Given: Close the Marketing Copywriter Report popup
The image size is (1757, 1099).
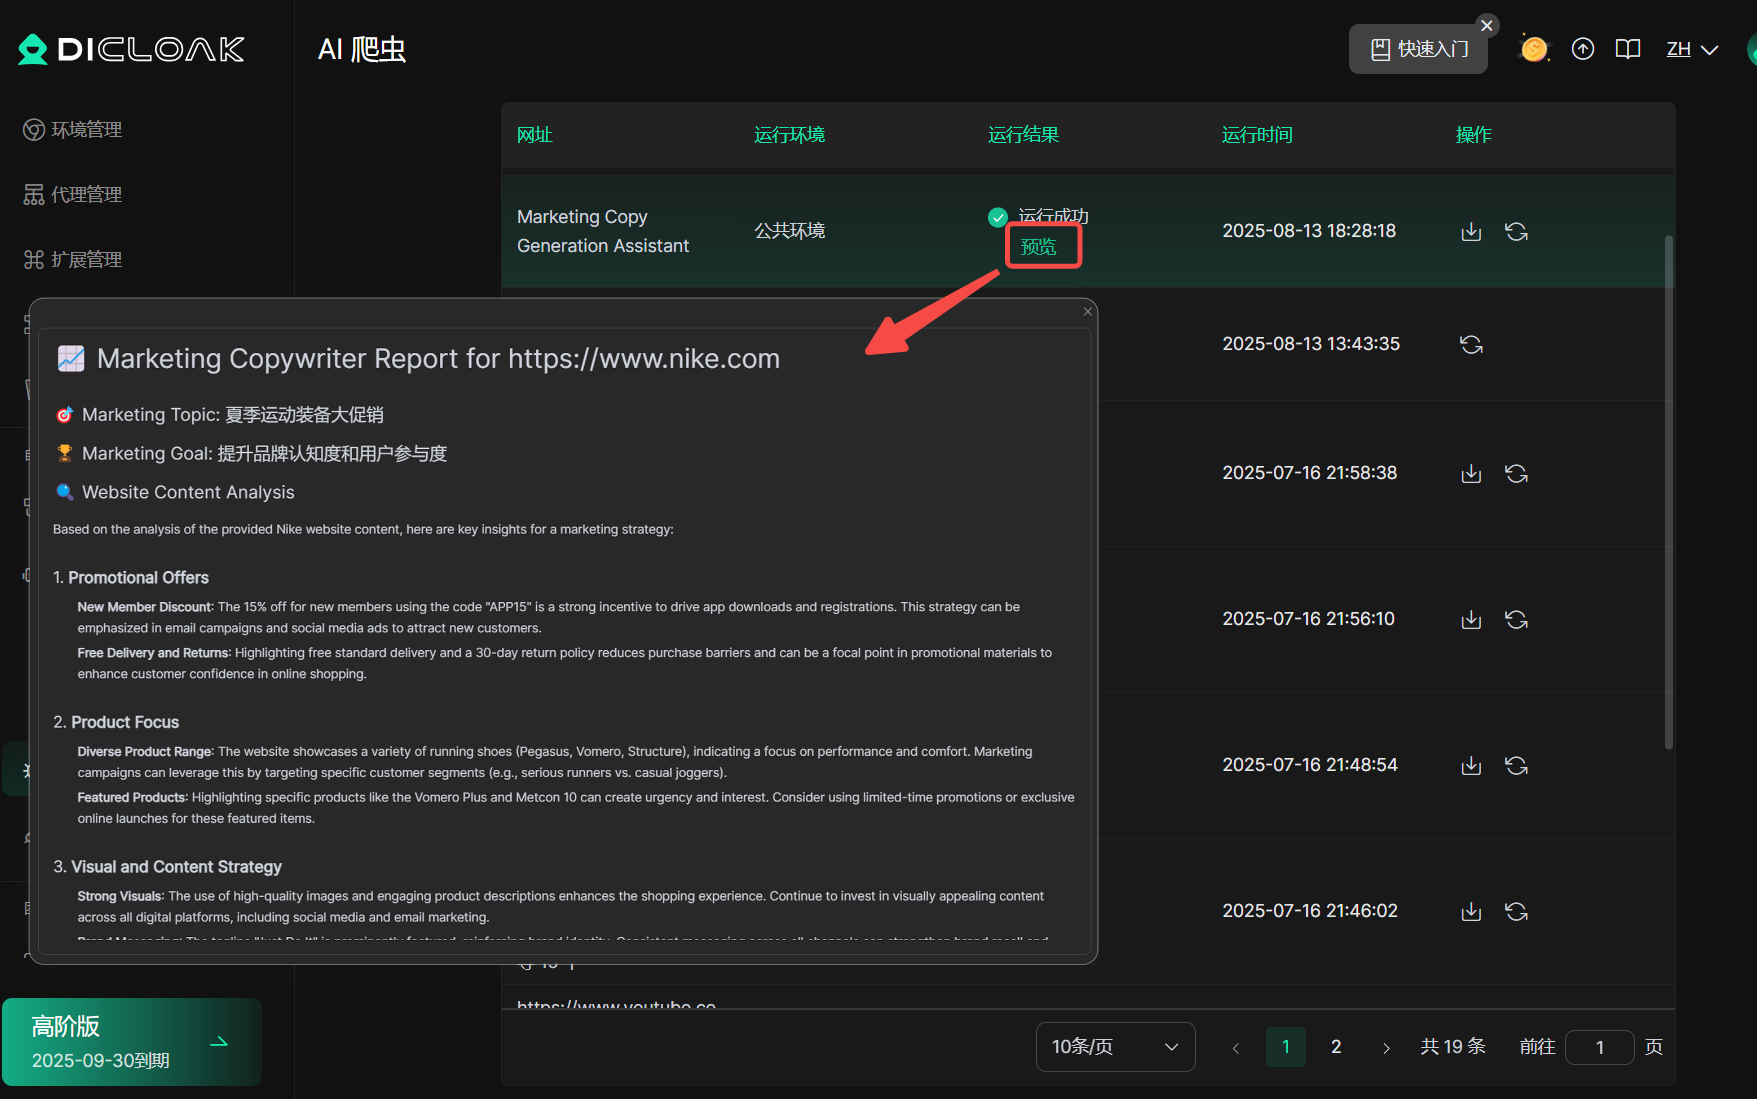Looking at the screenshot, I should point(1088,312).
